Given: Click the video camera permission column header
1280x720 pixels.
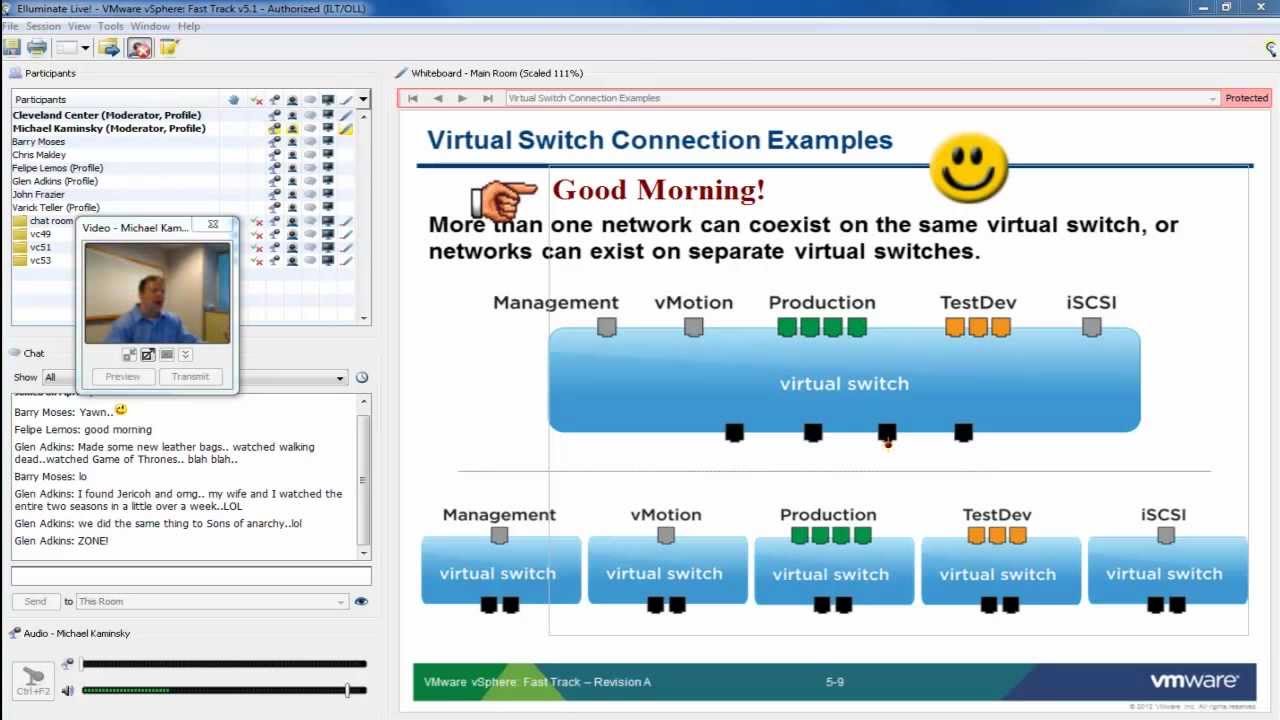Looking at the screenshot, I should coord(292,100).
